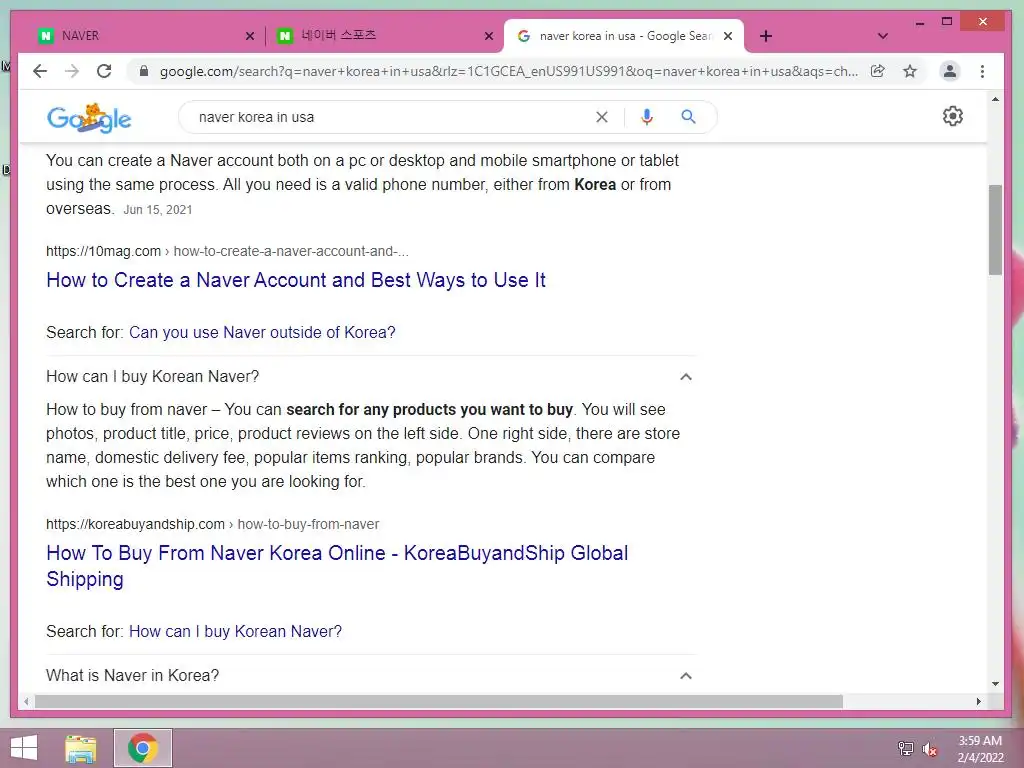The height and width of the screenshot is (768, 1024).
Task: Bookmark this page with the star icon
Action: coord(910,71)
